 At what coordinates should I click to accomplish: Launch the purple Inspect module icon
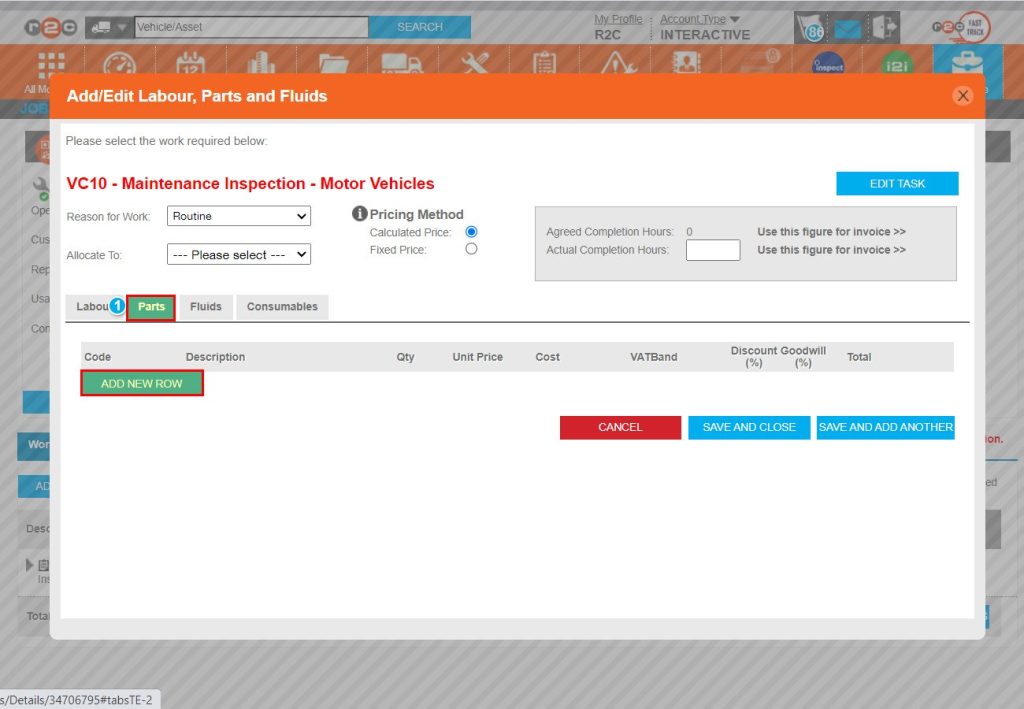click(830, 65)
